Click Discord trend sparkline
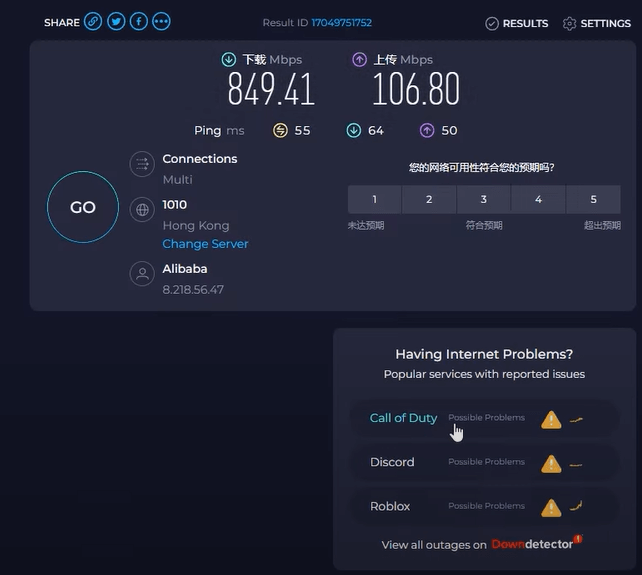642x575 pixels. 576,465
